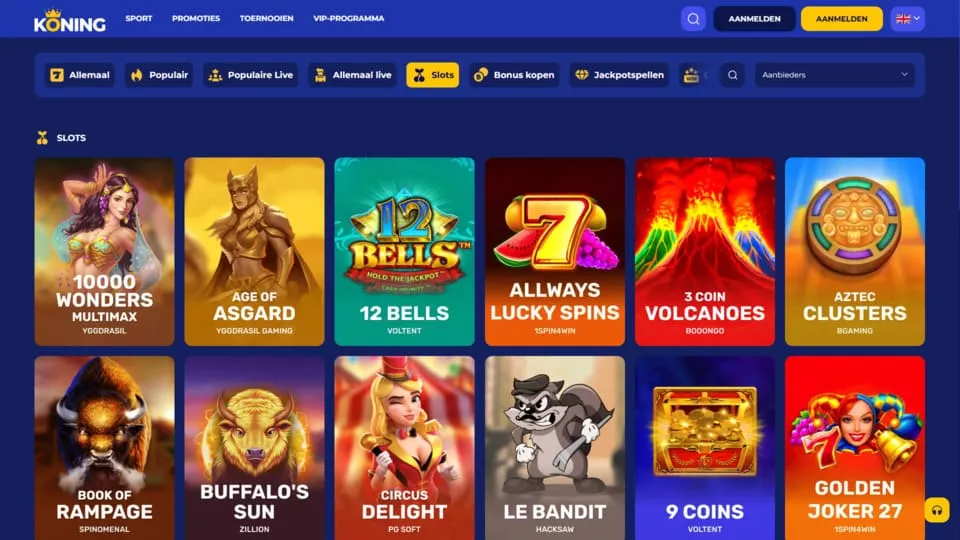Open the Promoties menu item

pos(196,18)
